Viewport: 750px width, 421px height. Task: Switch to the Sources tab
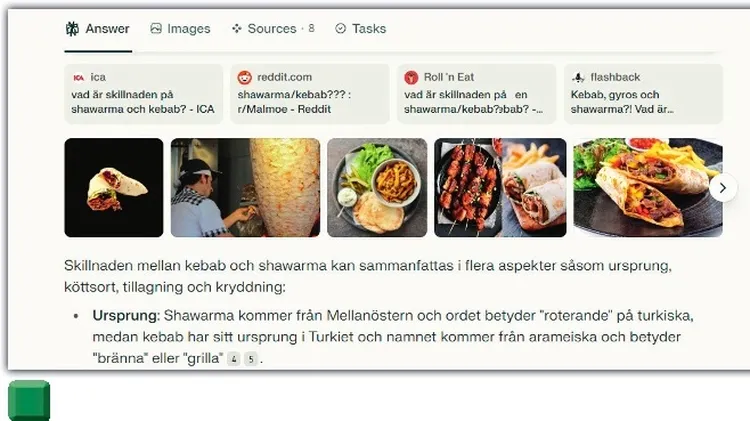[273, 29]
